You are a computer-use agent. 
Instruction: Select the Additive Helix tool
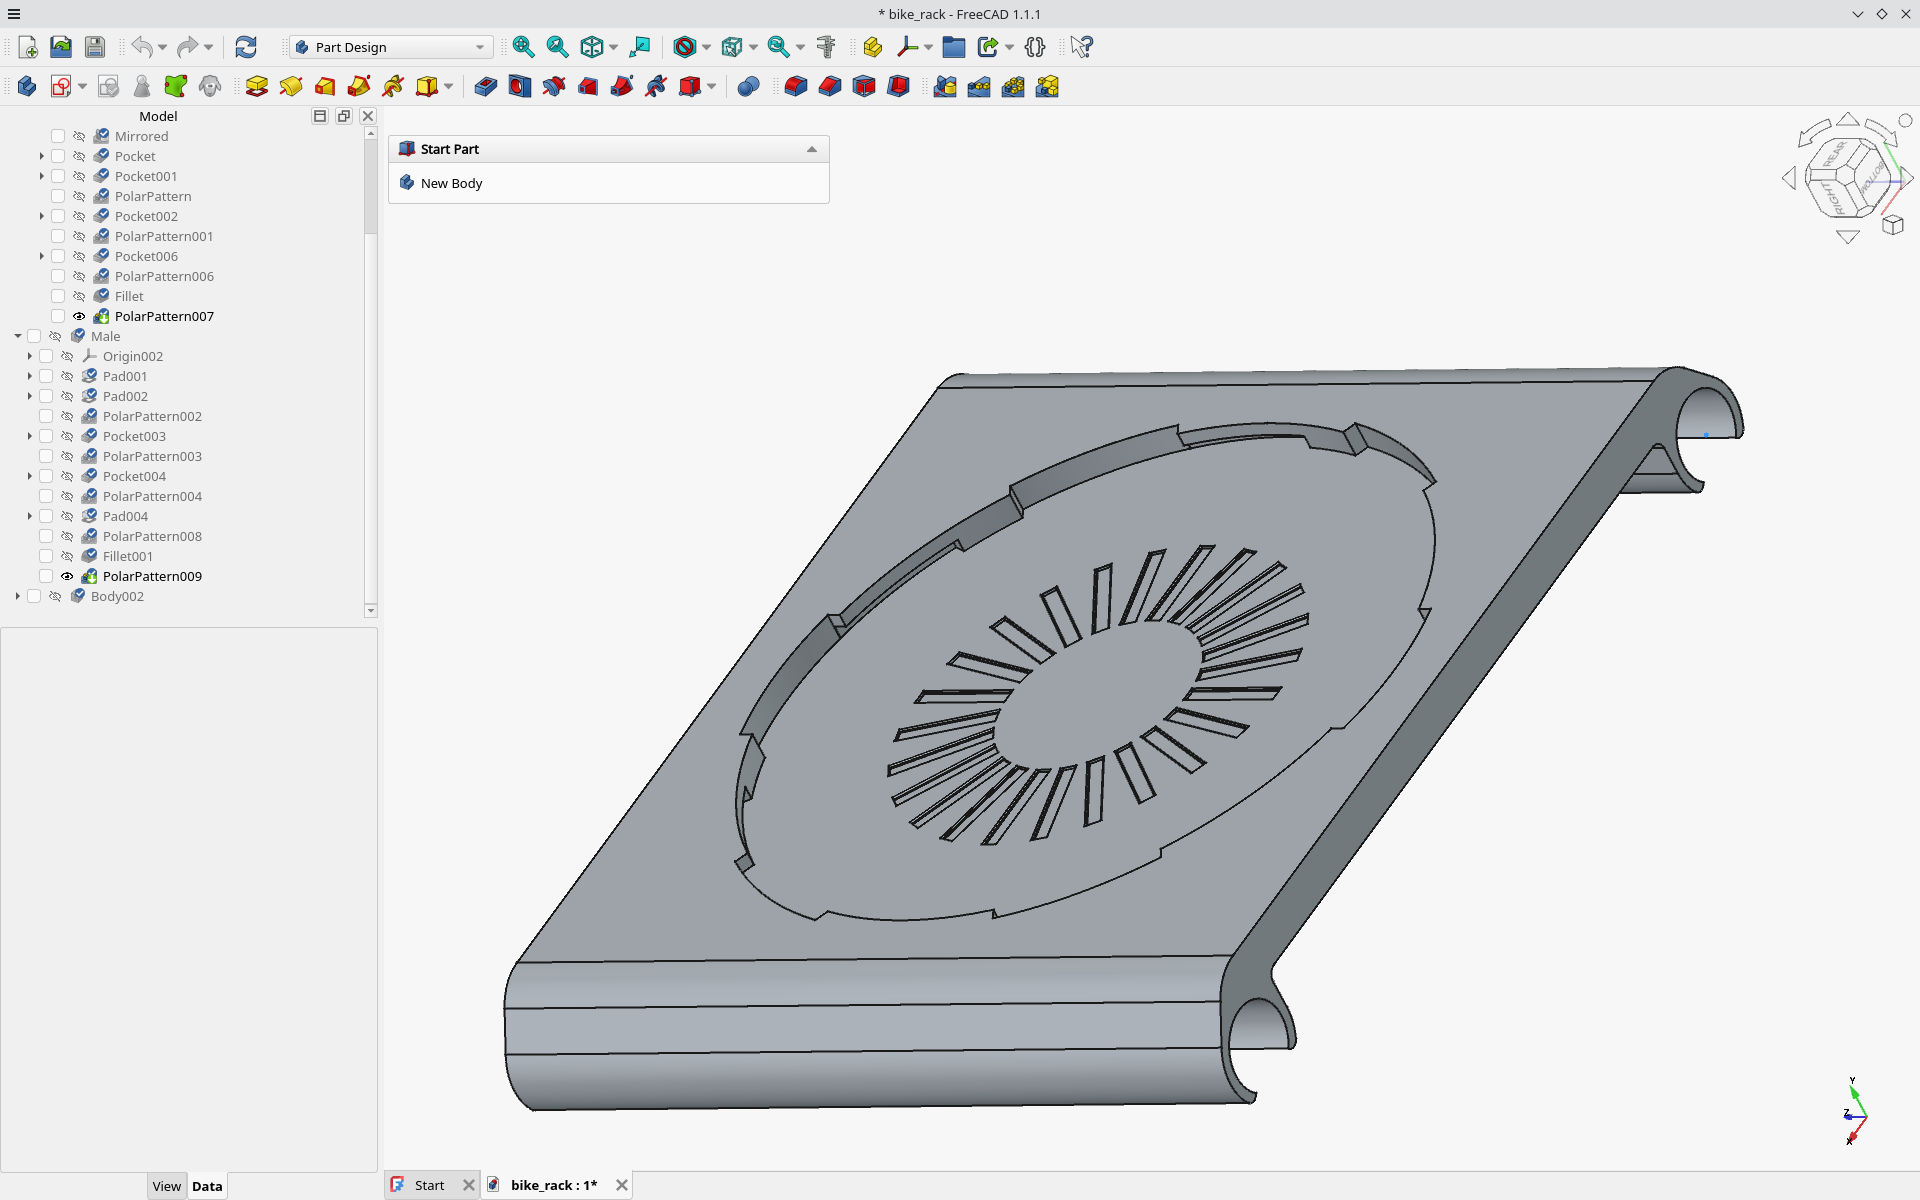click(393, 87)
